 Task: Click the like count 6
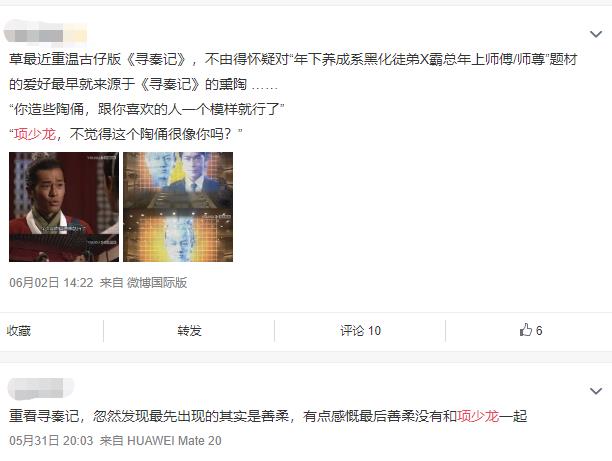539,331
